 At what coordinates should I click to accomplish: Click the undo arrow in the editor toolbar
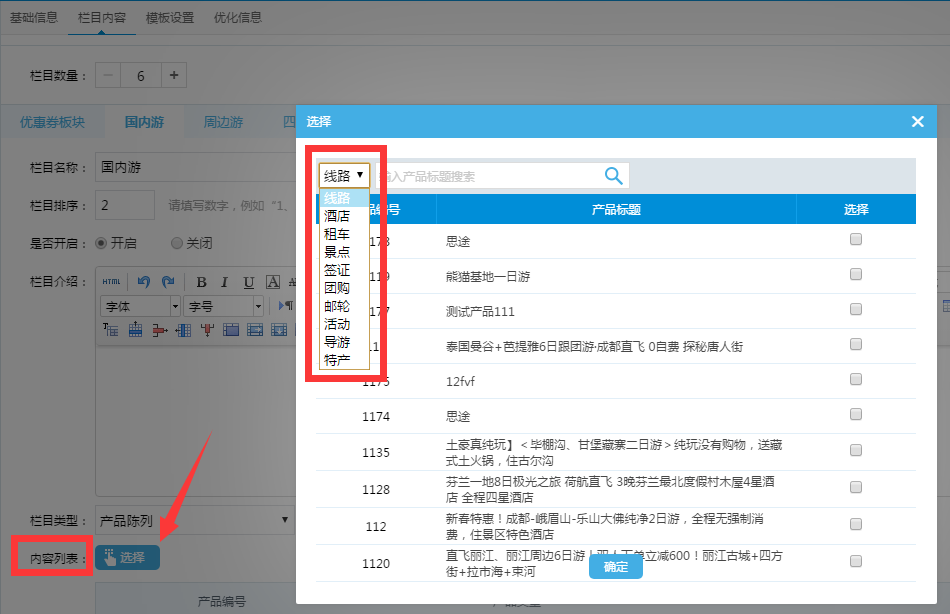pyautogui.click(x=144, y=281)
